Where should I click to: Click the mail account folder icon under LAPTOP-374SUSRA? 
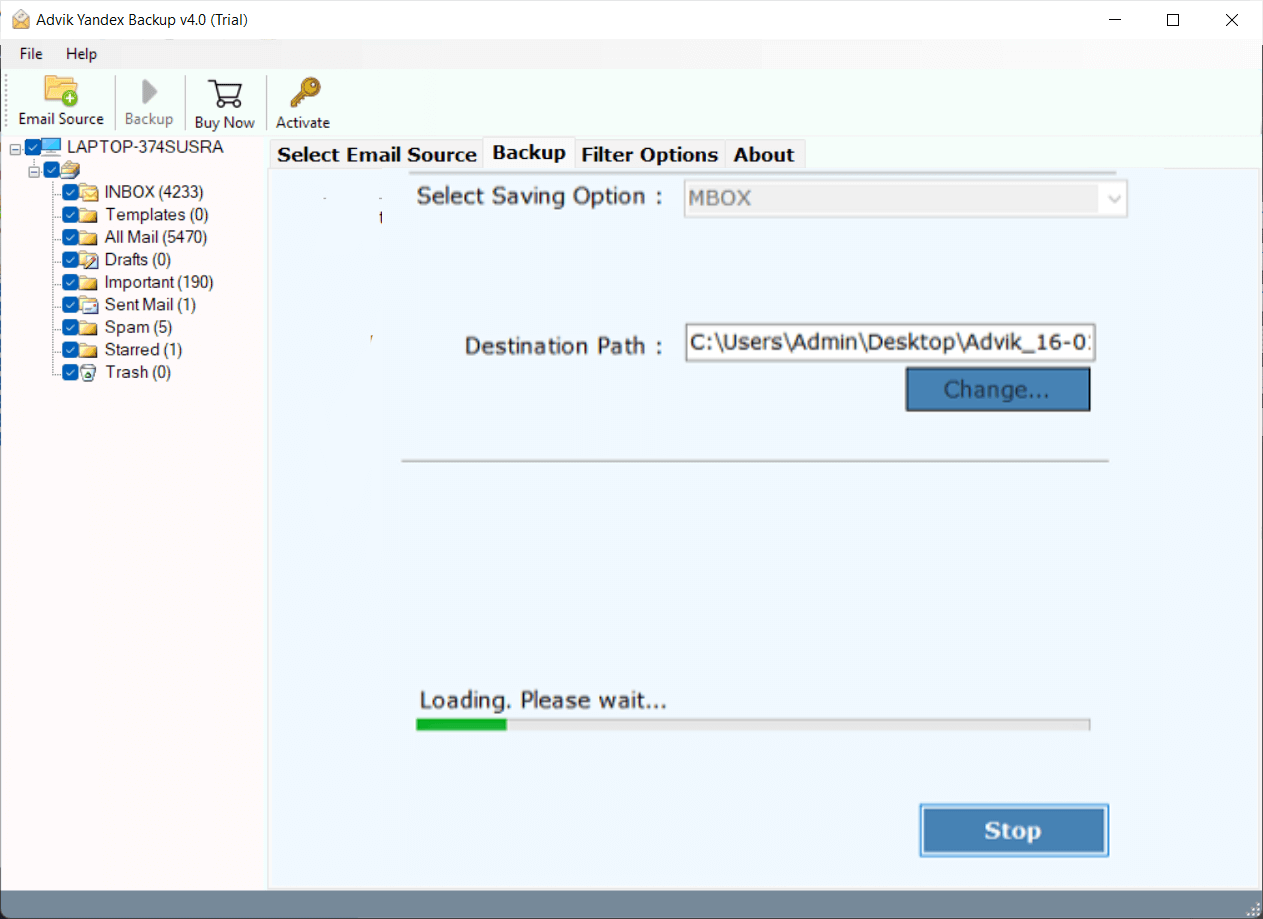pos(70,170)
